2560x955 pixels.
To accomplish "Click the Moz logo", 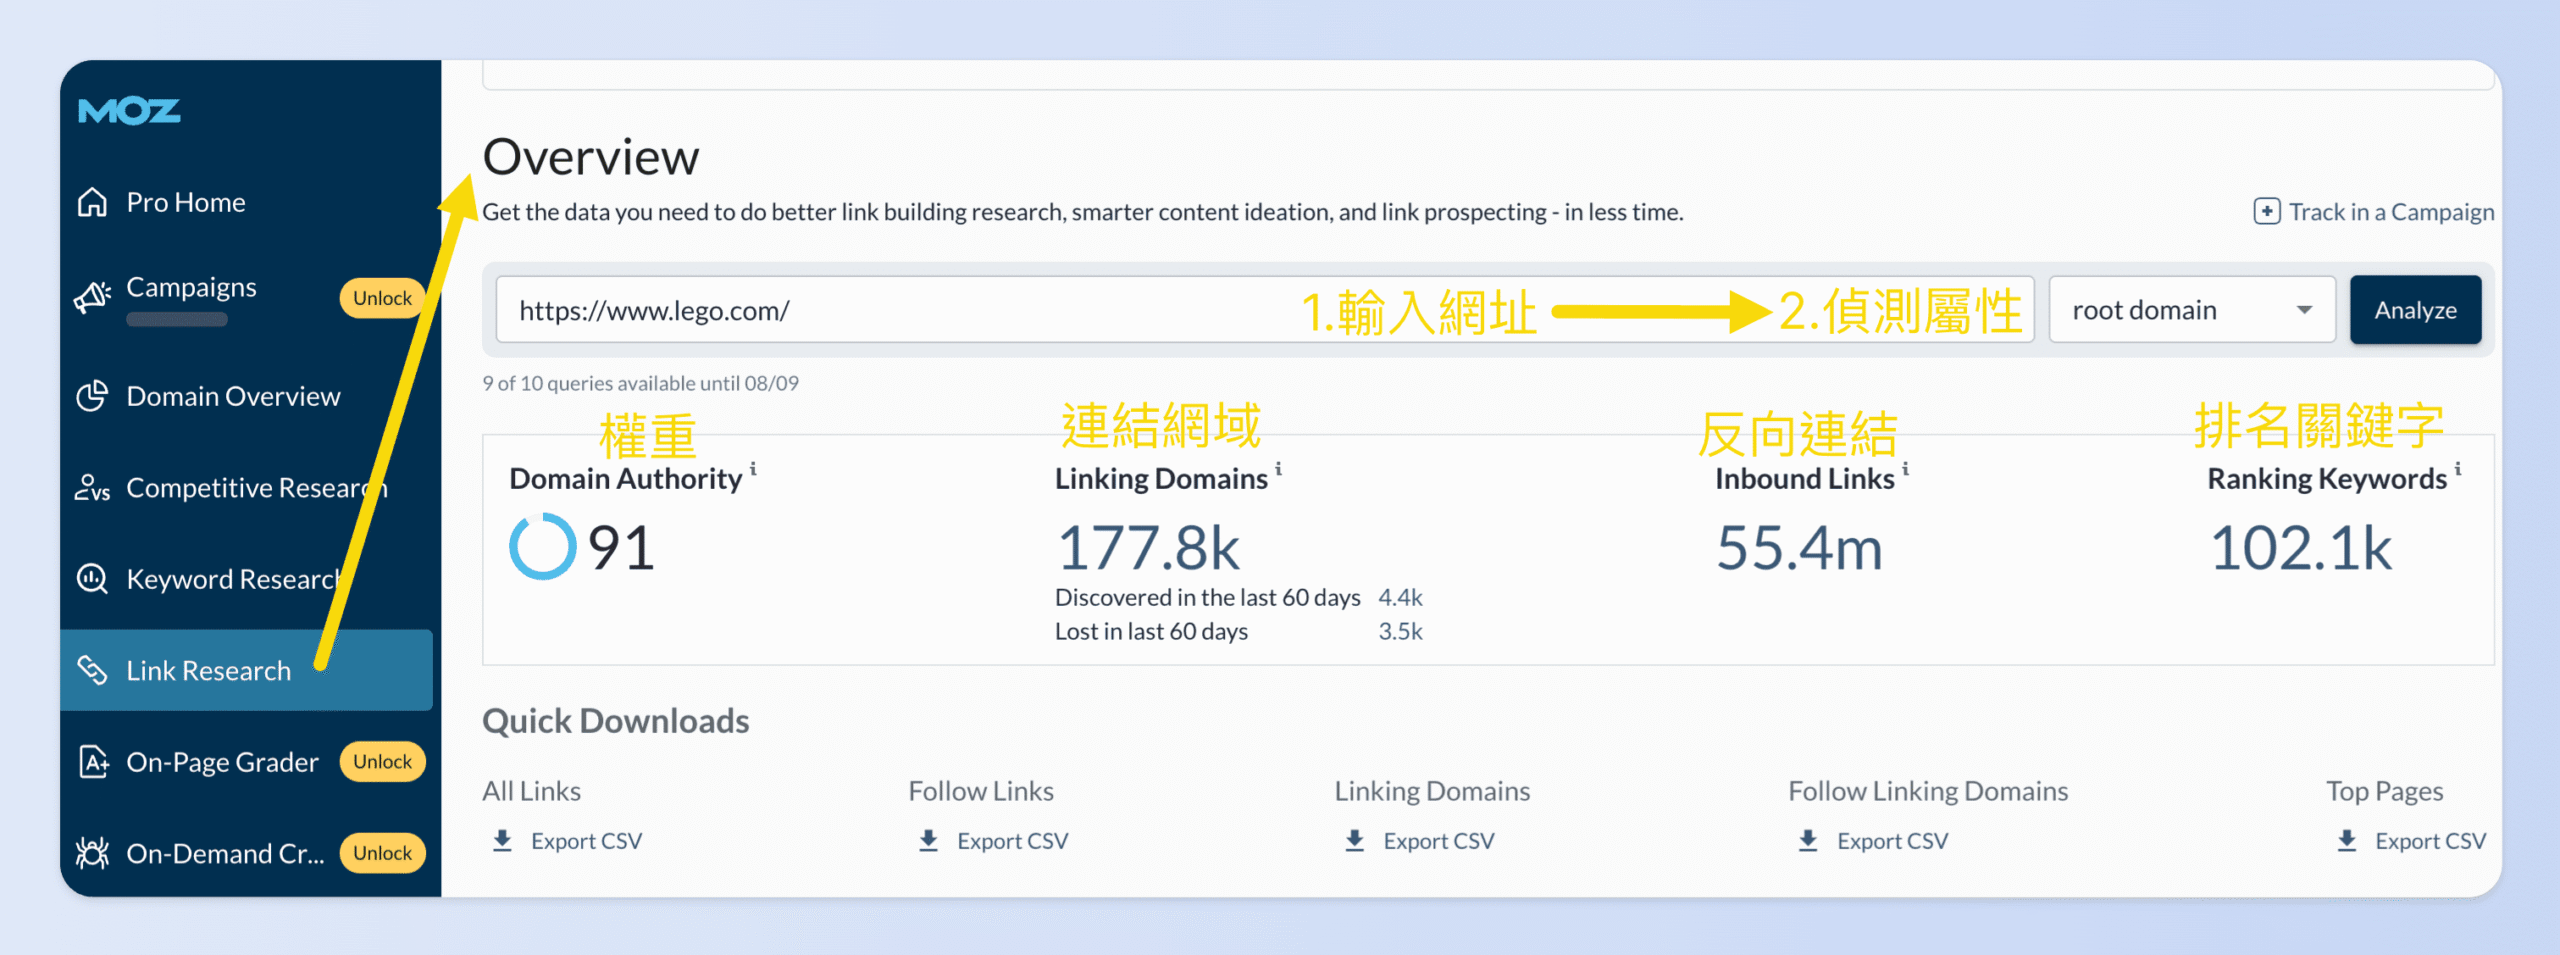I will 130,110.
